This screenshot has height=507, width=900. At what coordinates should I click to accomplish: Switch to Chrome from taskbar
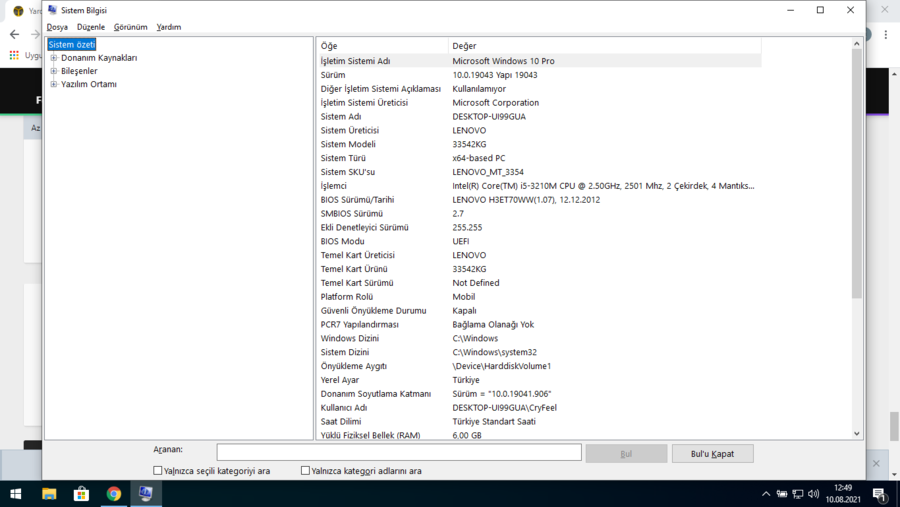114,494
